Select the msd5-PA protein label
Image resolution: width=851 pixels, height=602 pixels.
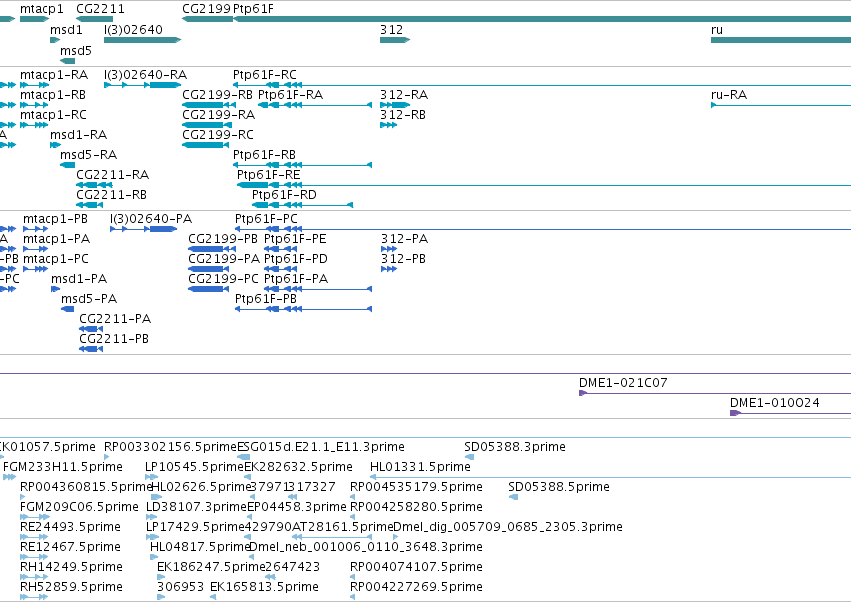click(88, 300)
